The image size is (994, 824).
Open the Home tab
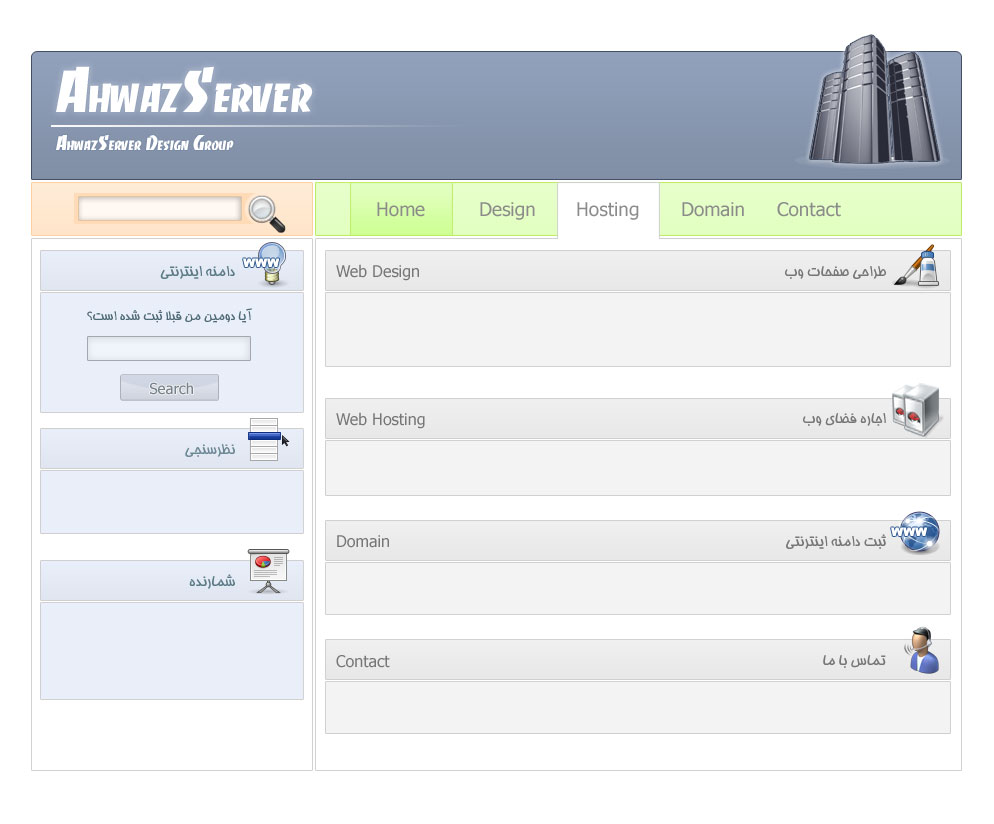(401, 210)
